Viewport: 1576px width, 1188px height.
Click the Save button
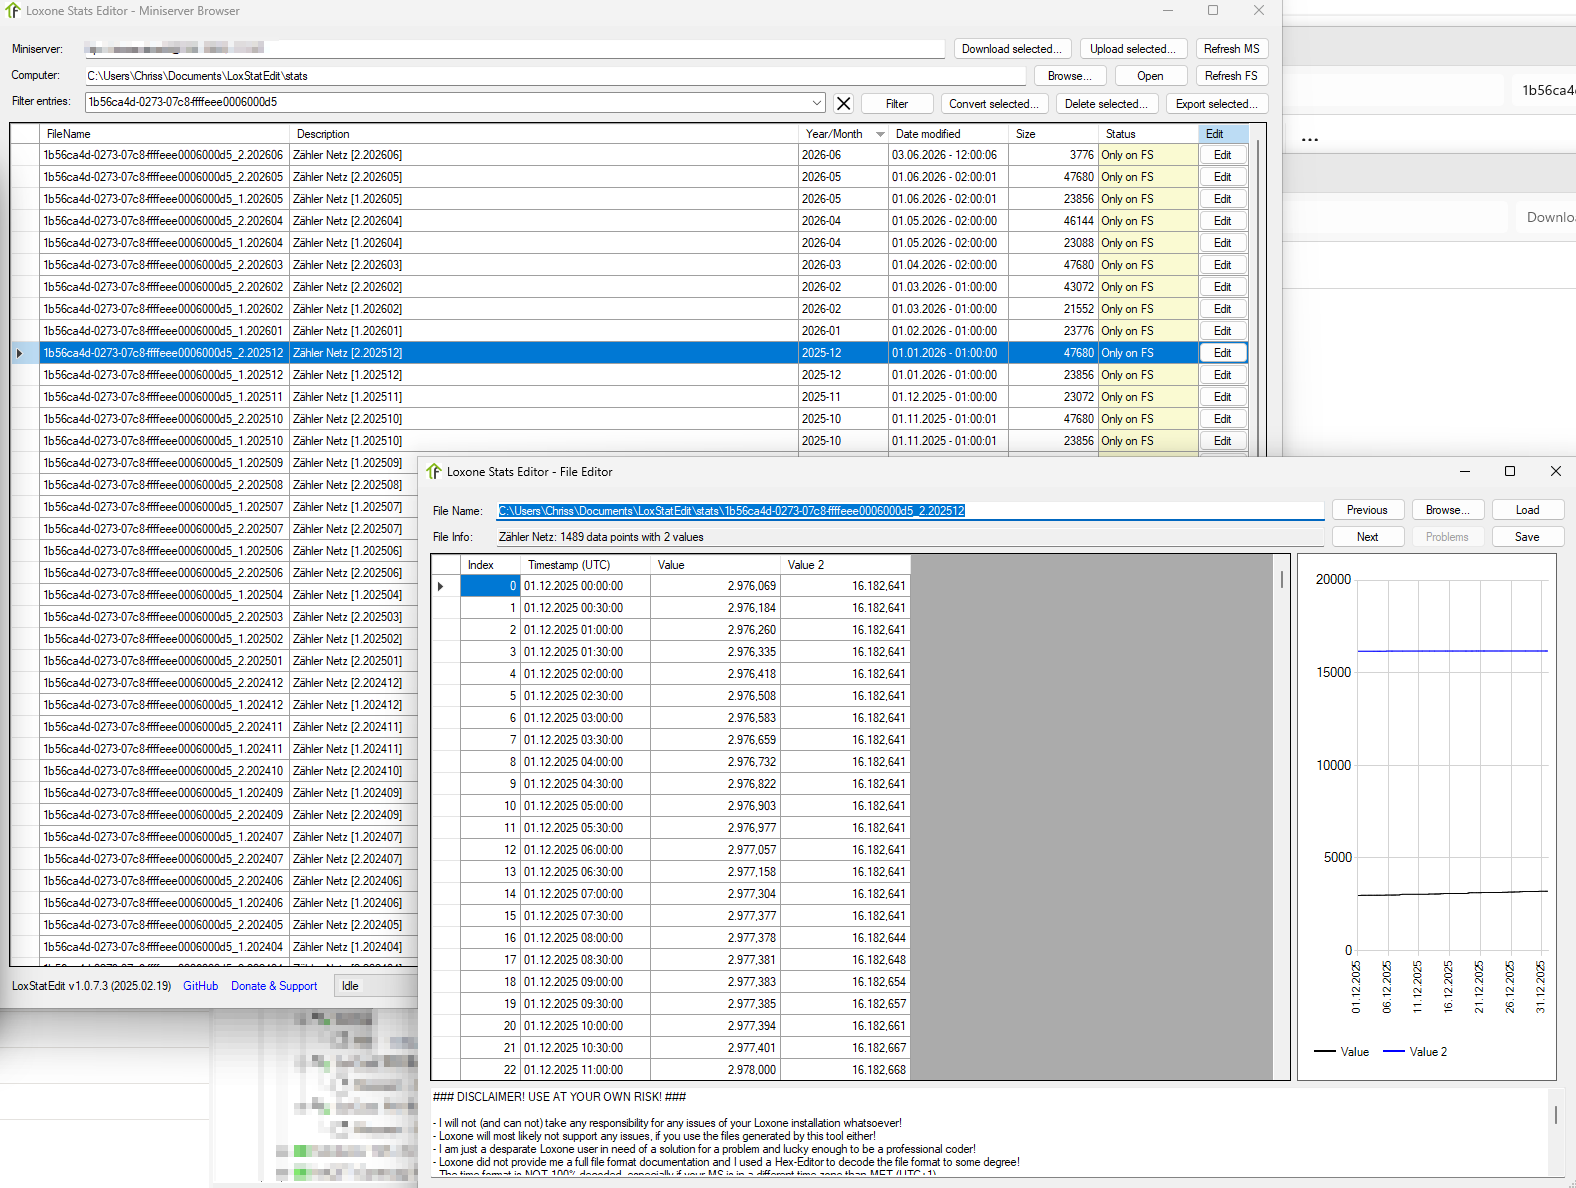(1527, 537)
